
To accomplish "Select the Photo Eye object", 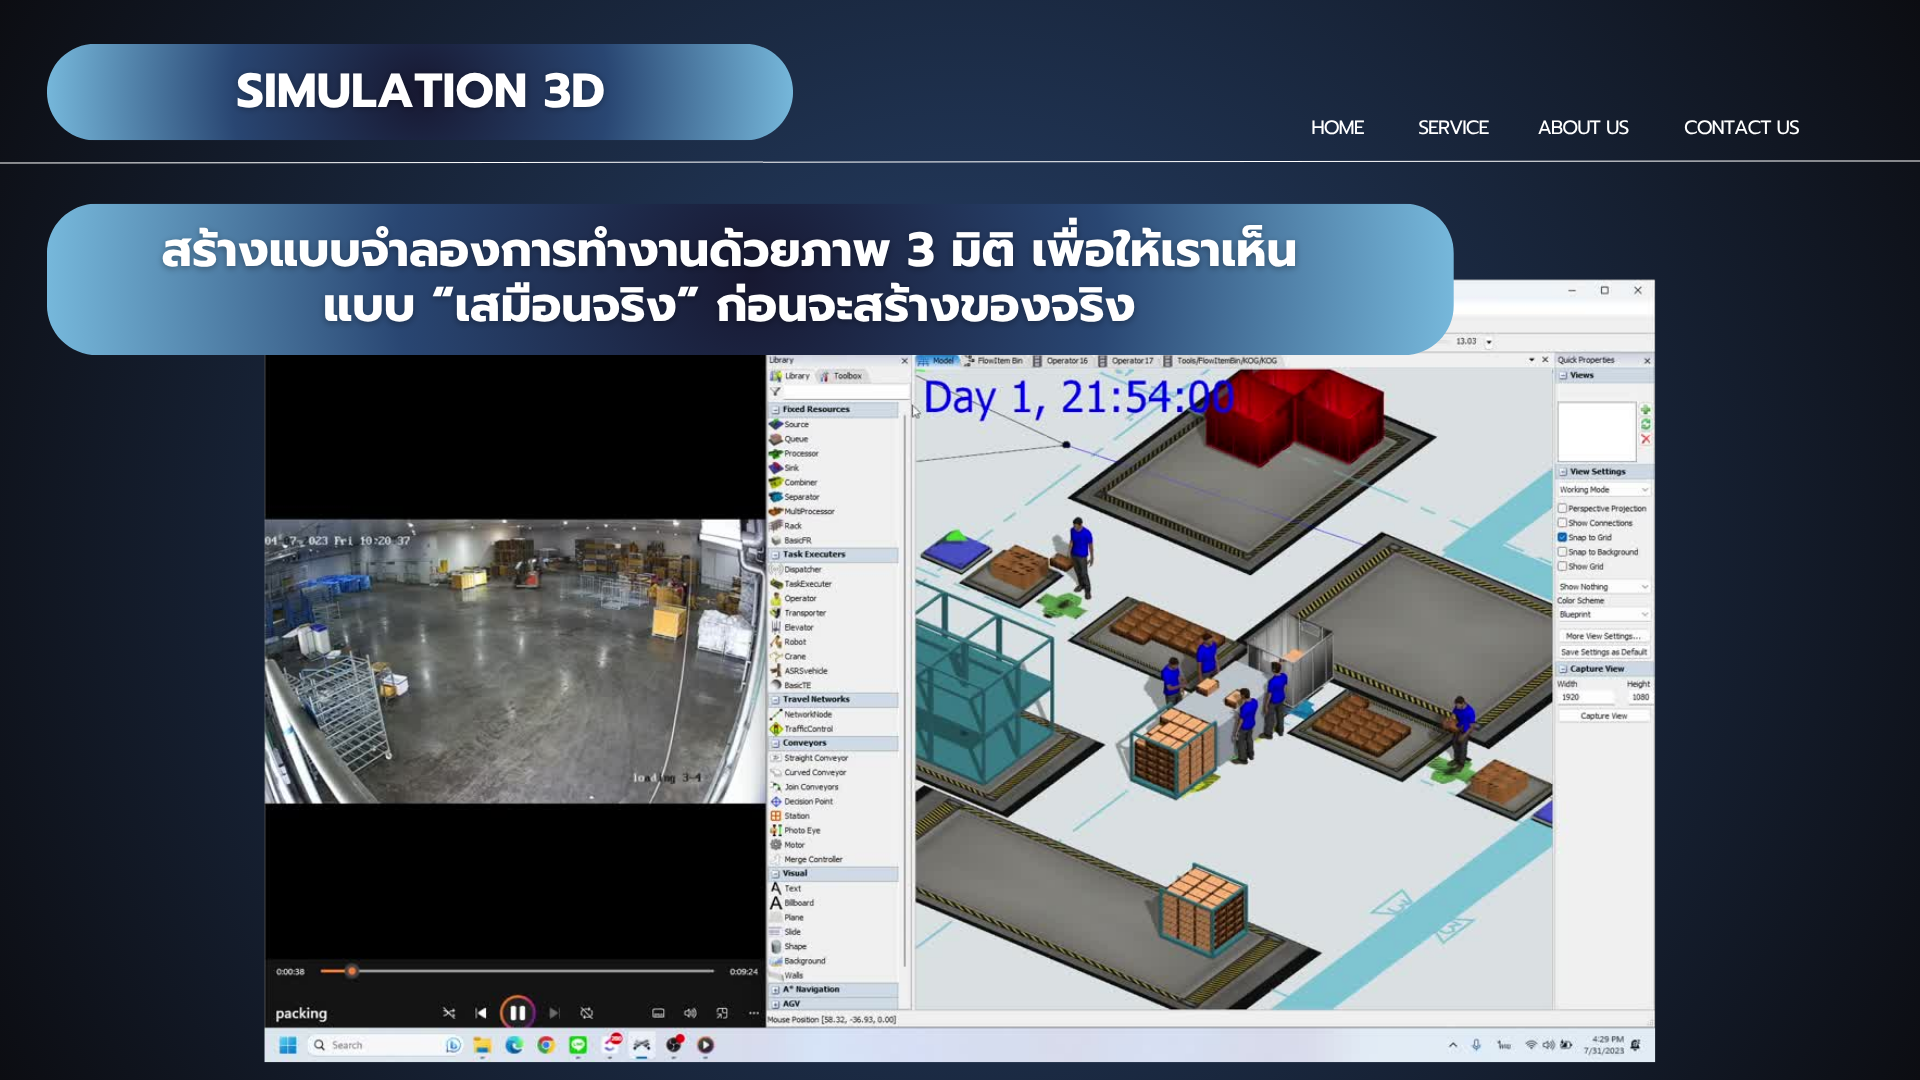I will pos(795,830).
